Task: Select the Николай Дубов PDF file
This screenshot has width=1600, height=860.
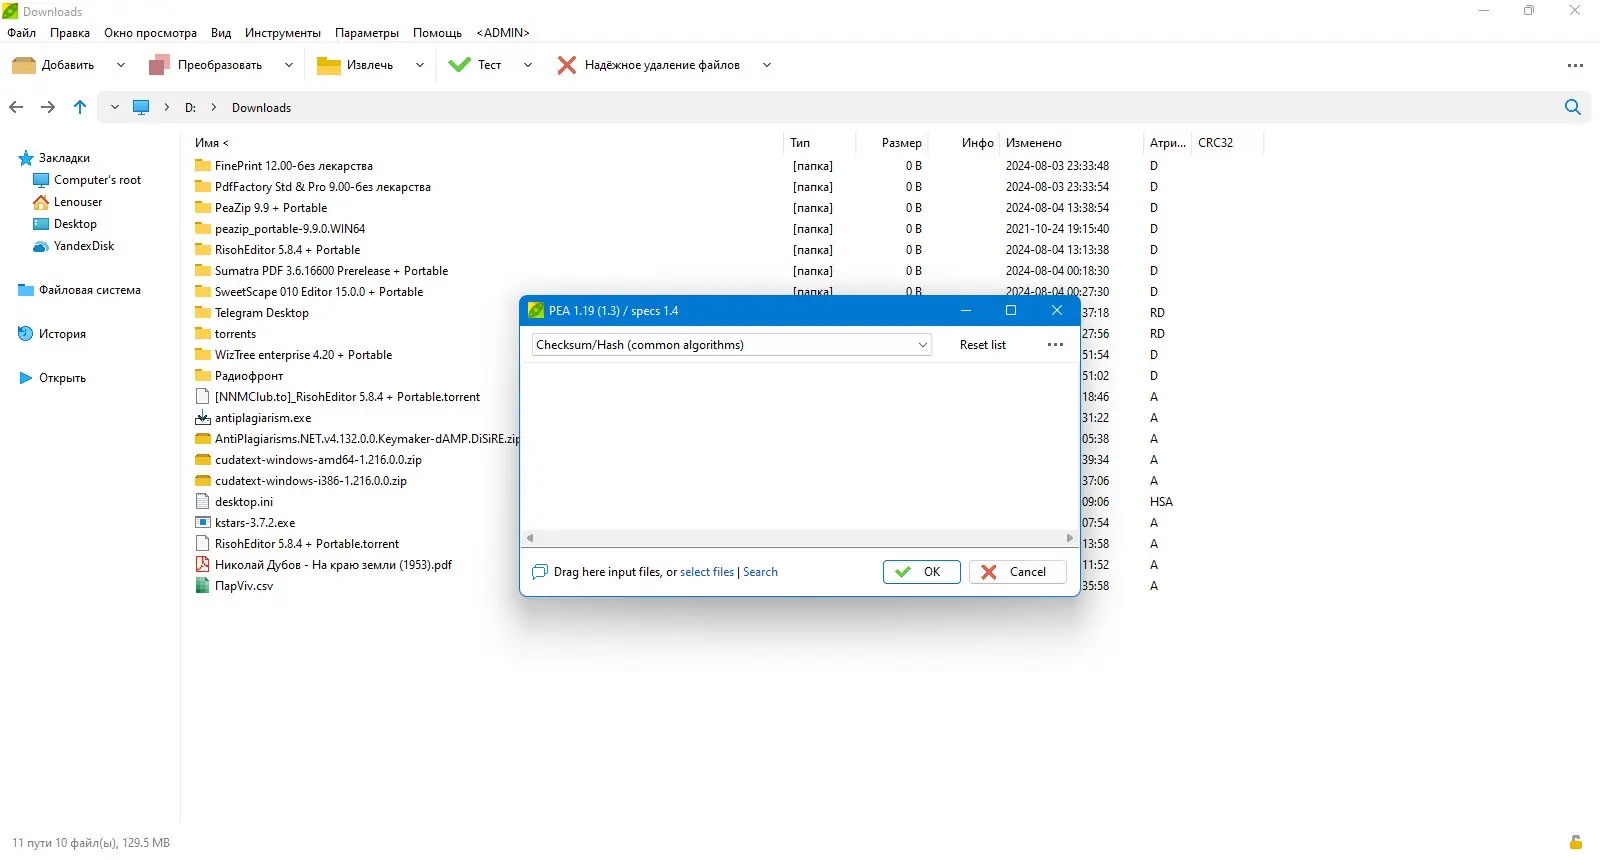Action: point(333,565)
